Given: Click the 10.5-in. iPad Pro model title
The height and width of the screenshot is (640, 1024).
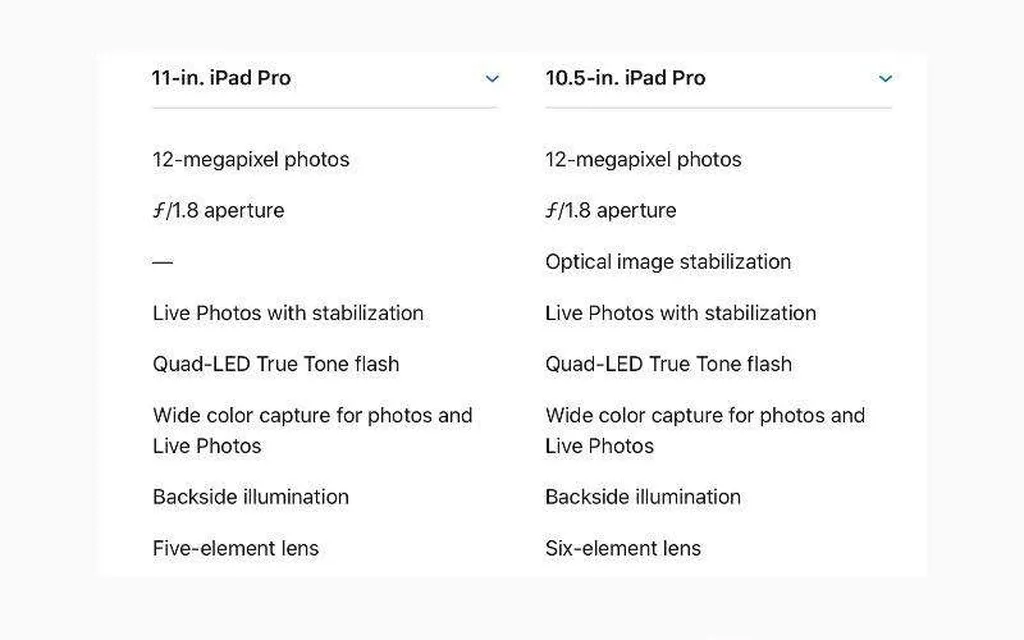Looking at the screenshot, I should tap(626, 78).
